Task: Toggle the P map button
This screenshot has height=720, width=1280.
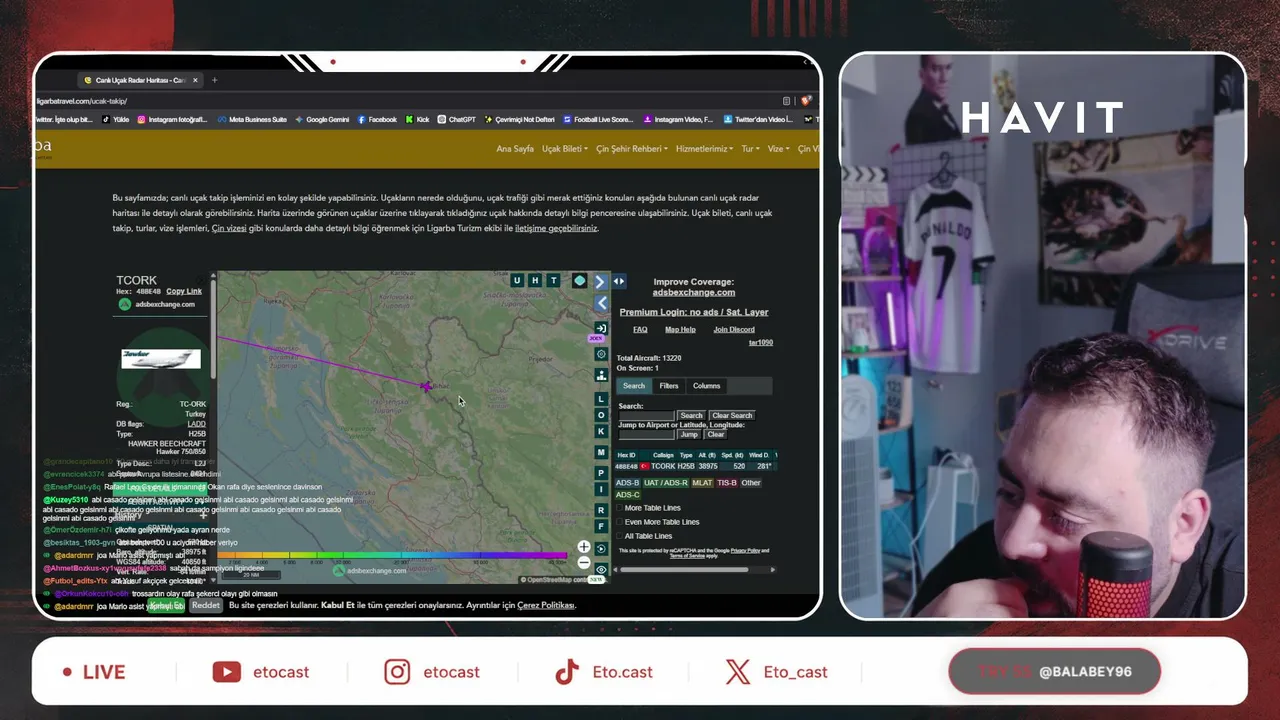Action: [x=601, y=473]
